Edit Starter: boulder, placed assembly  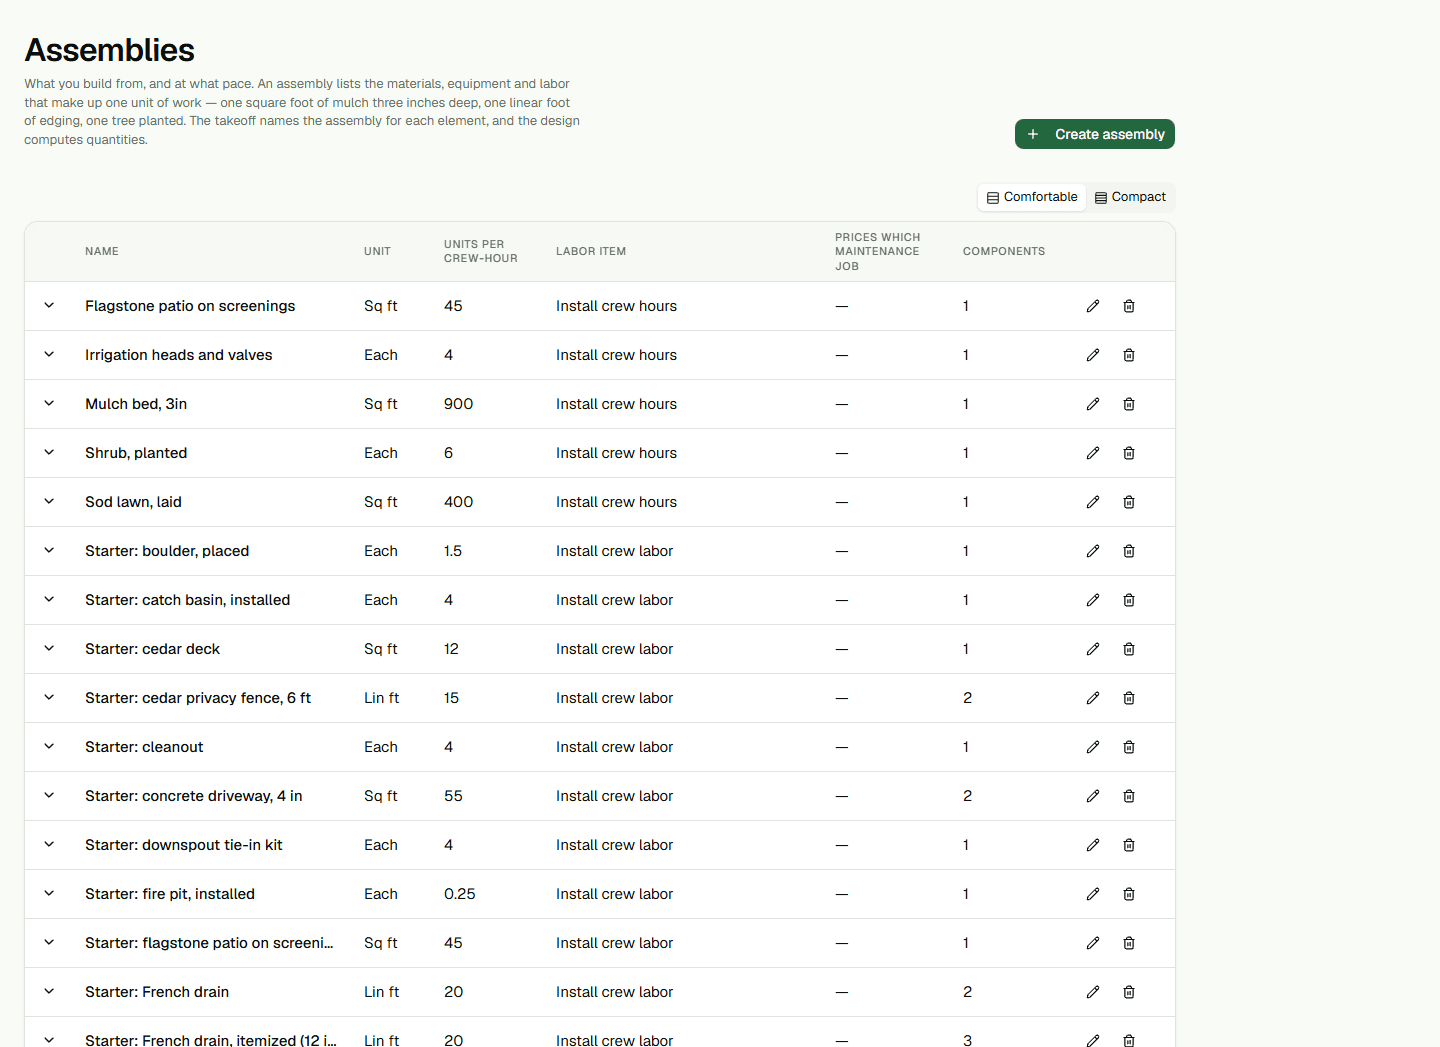[1093, 551]
